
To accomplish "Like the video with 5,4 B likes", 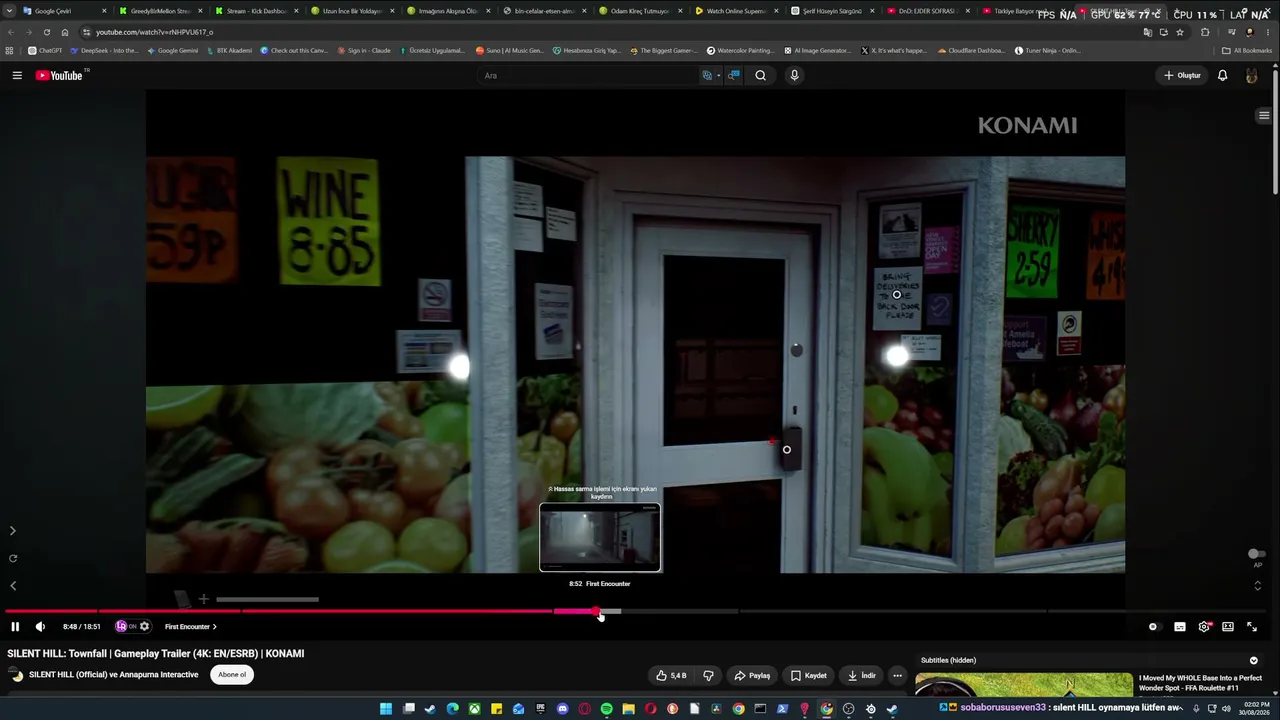I will (x=671, y=675).
